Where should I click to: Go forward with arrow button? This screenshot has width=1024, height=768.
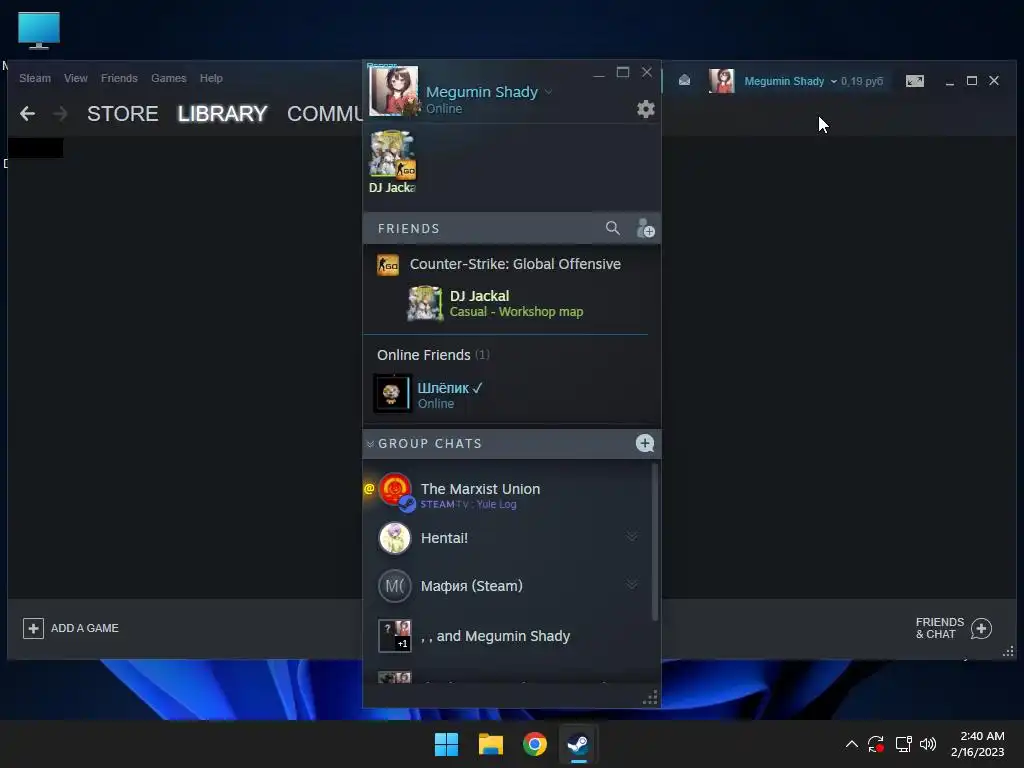[x=60, y=114]
